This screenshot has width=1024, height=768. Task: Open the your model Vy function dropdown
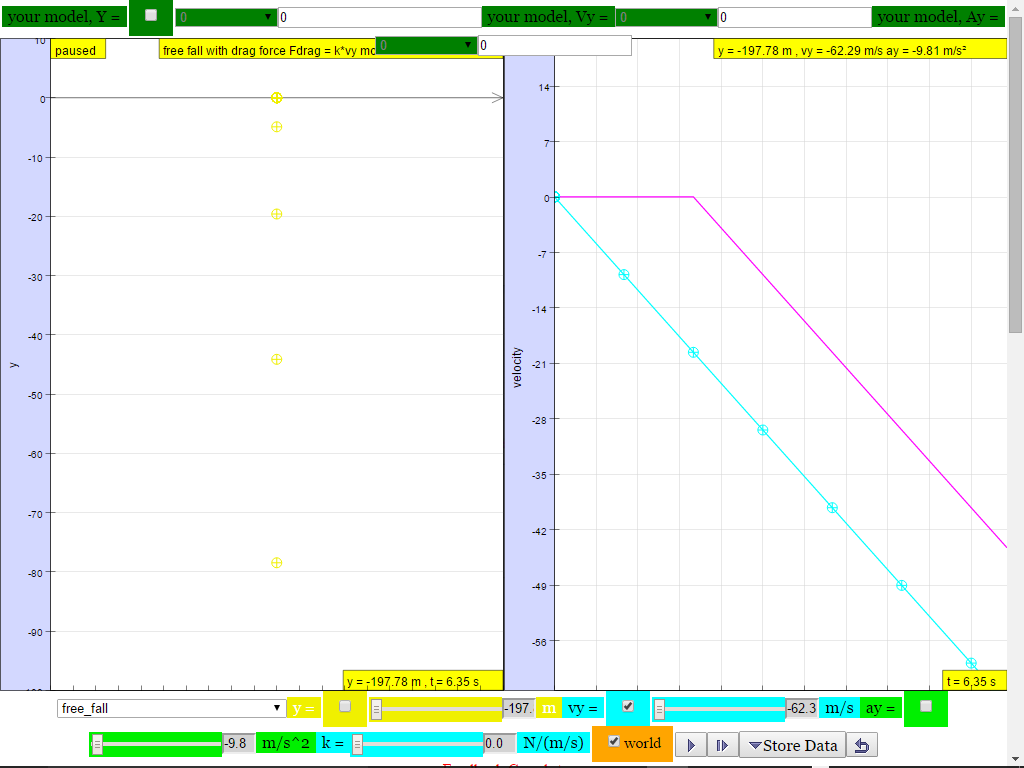tap(666, 17)
